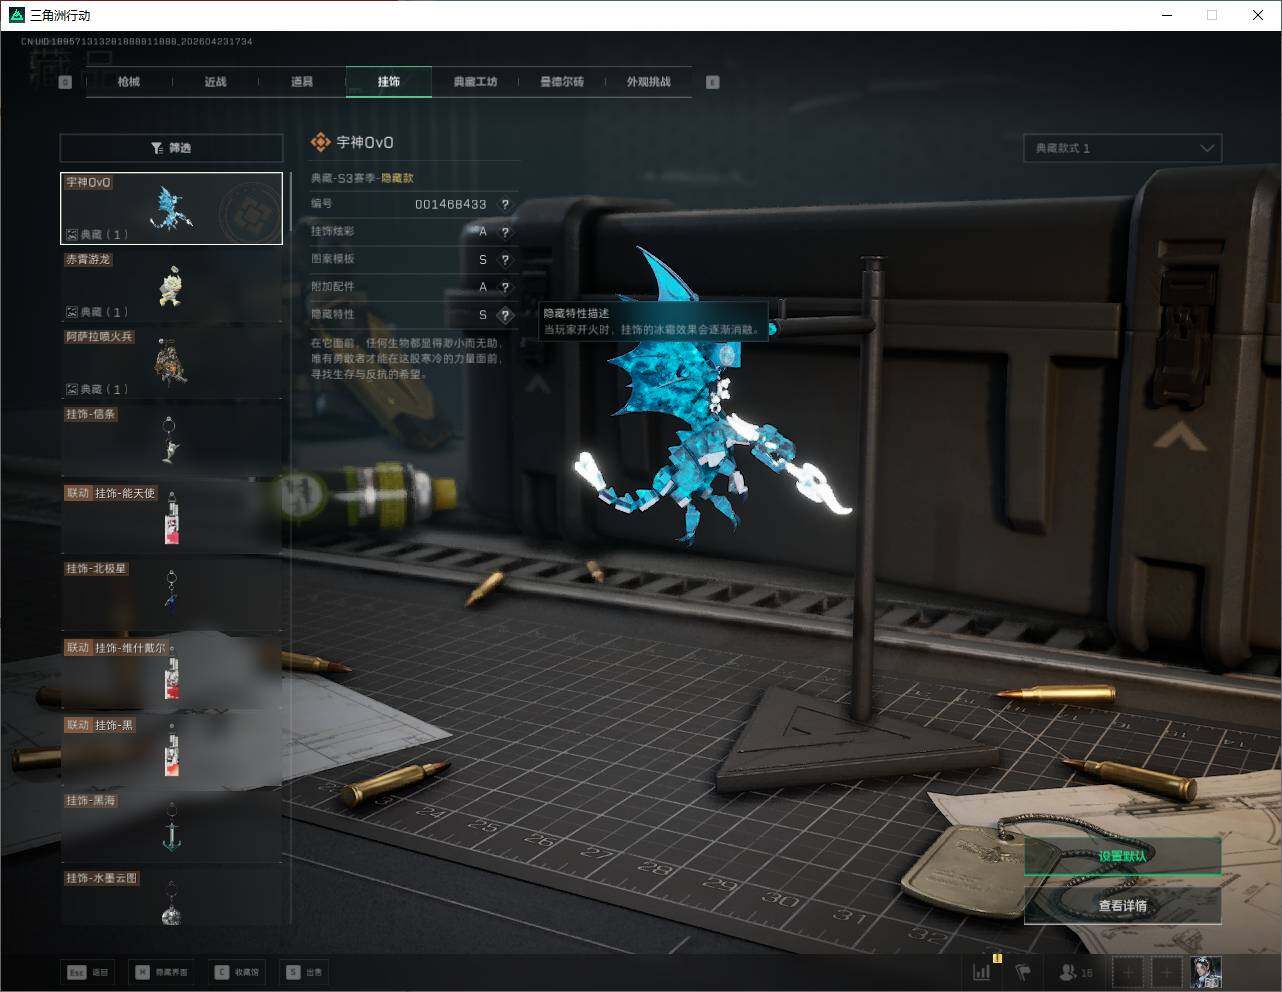Image resolution: width=1282 pixels, height=992 pixels.
Task: Click the 图案模板 help icon
Action: point(505,260)
